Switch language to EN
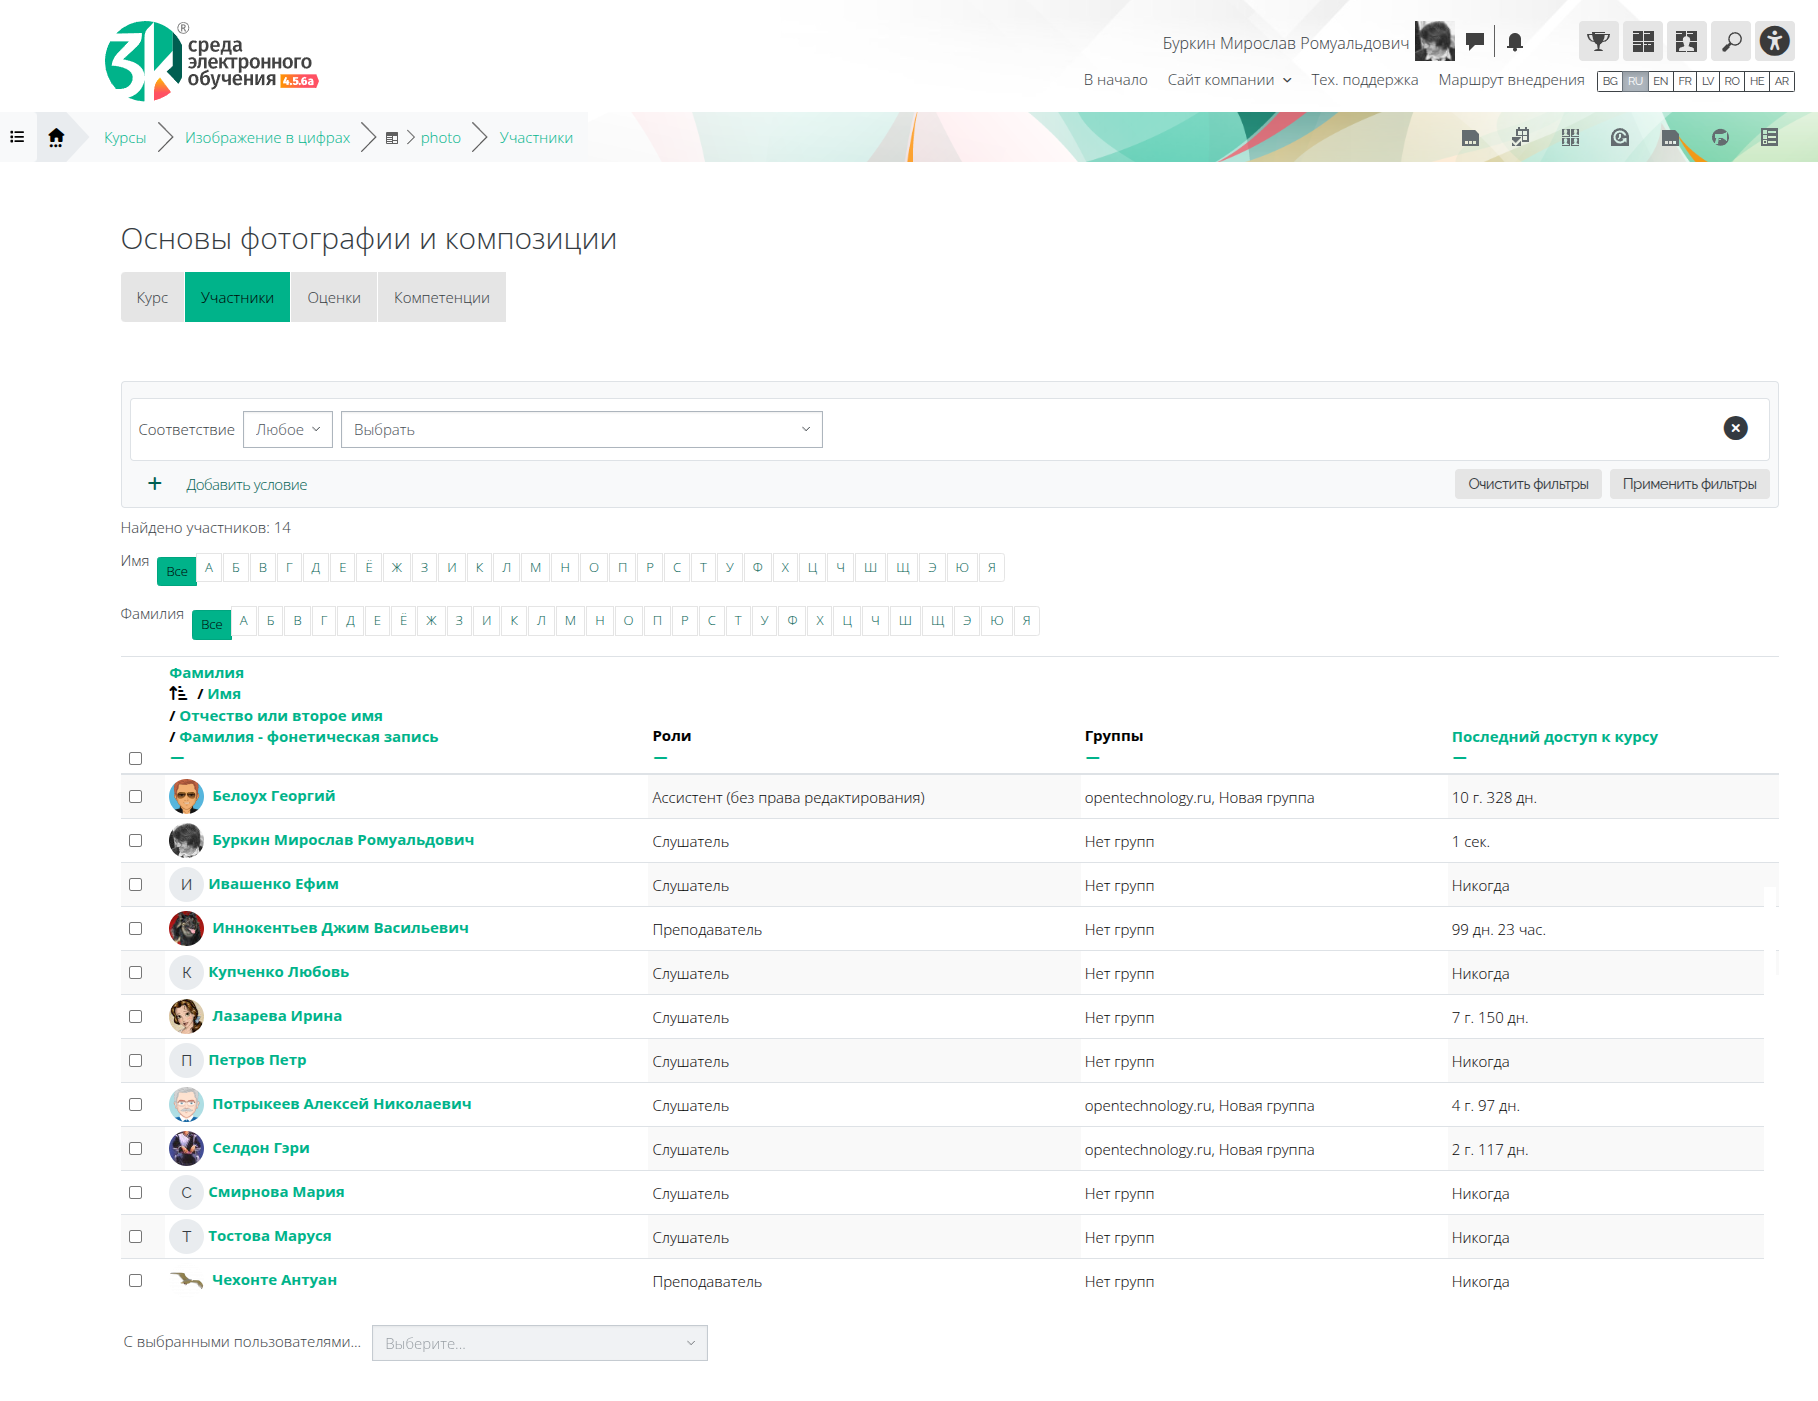 point(1660,81)
